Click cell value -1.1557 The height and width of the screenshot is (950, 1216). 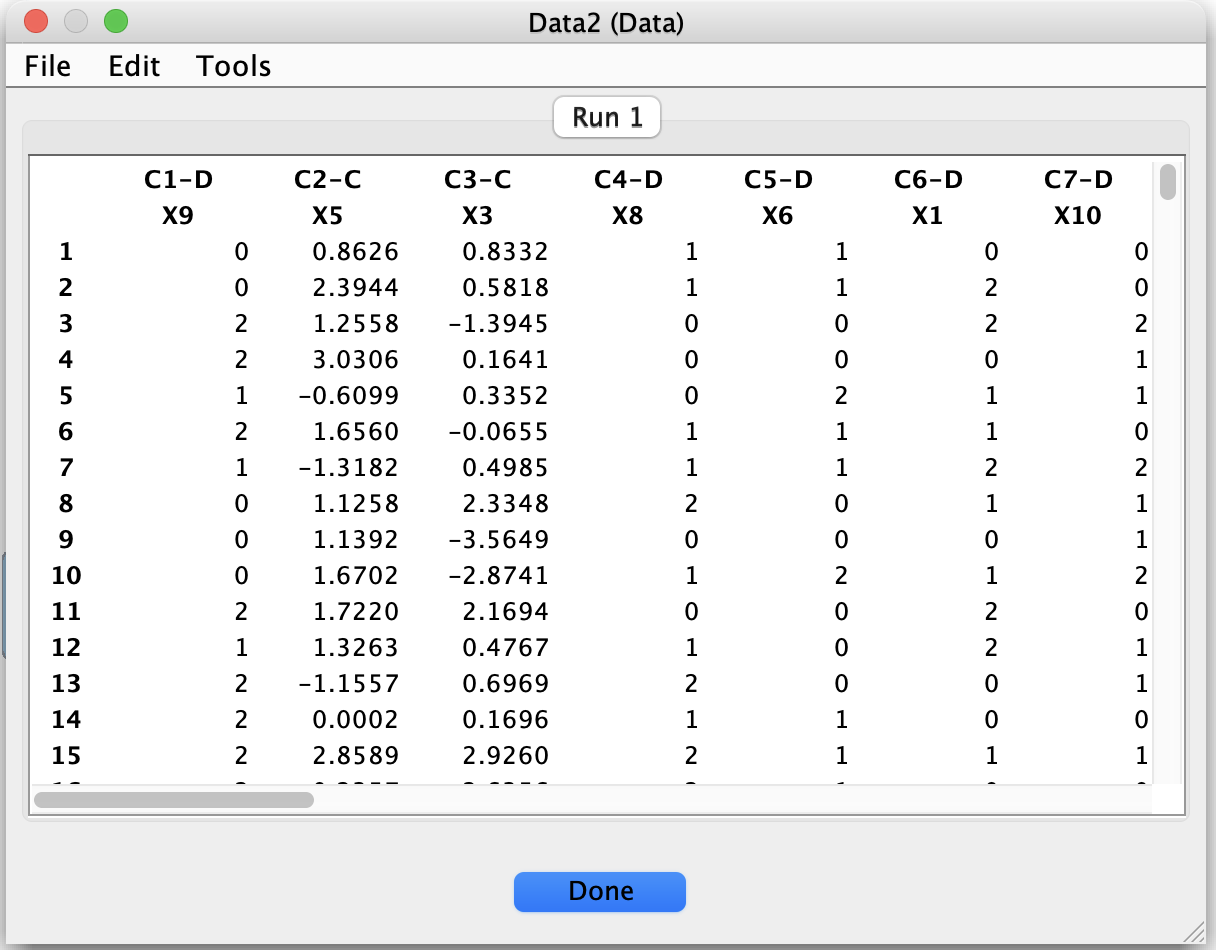point(349,684)
